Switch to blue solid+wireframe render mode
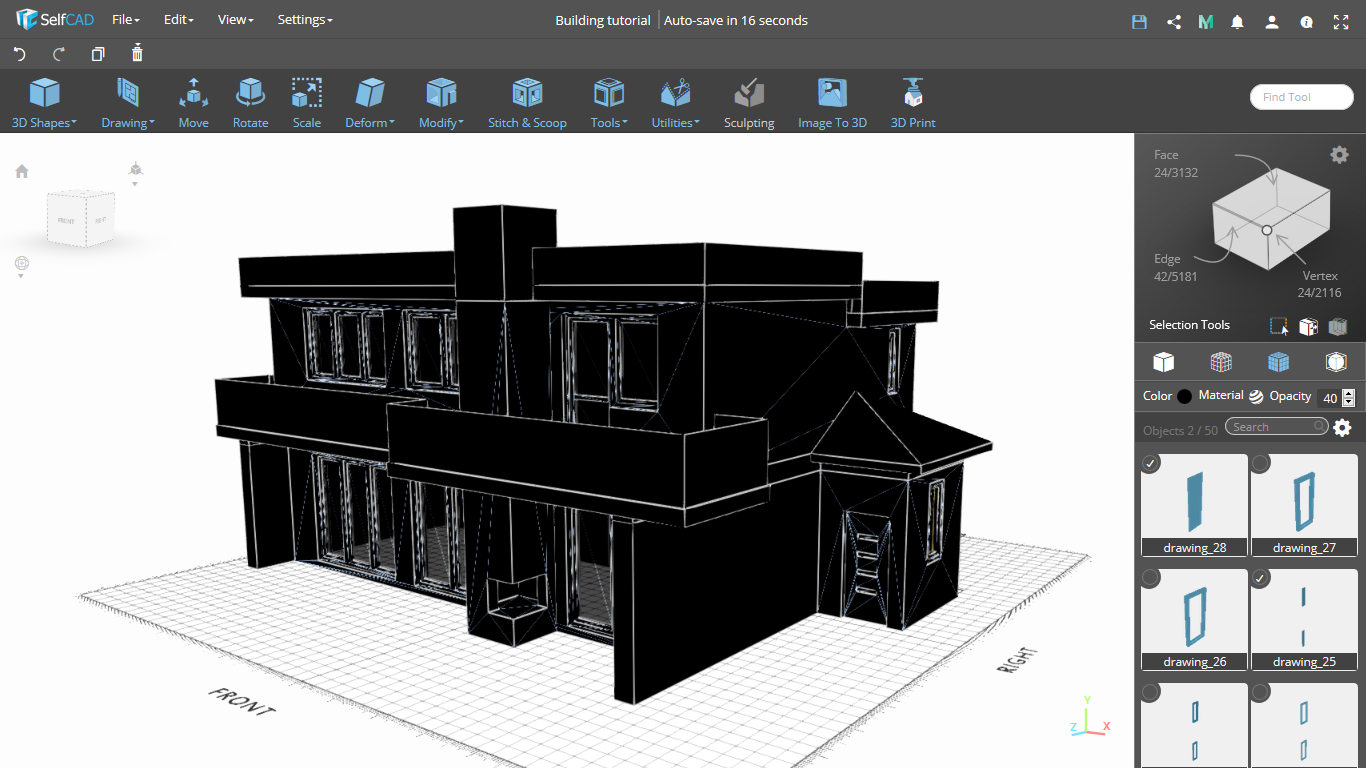Viewport: 1366px width, 768px height. (1278, 361)
